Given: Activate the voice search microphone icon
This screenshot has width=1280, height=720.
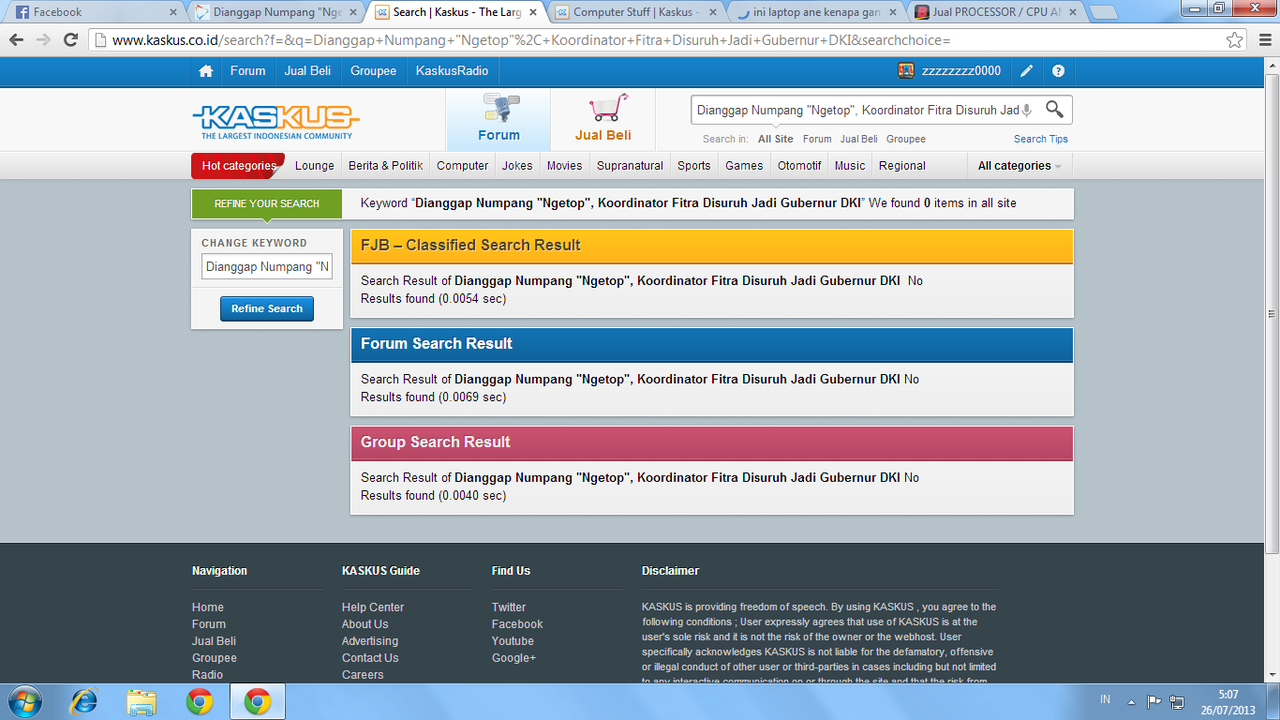Looking at the screenshot, I should (x=1027, y=110).
